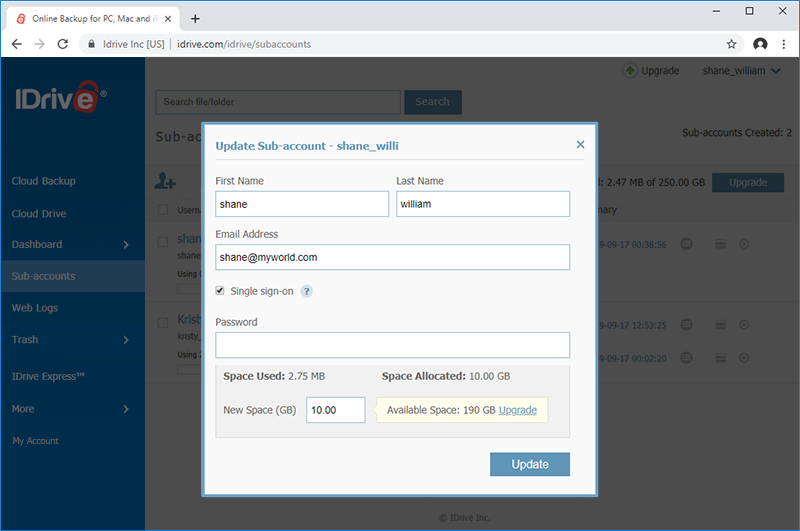Open Web Logs in the sidebar
800x531 pixels.
pos(35,308)
